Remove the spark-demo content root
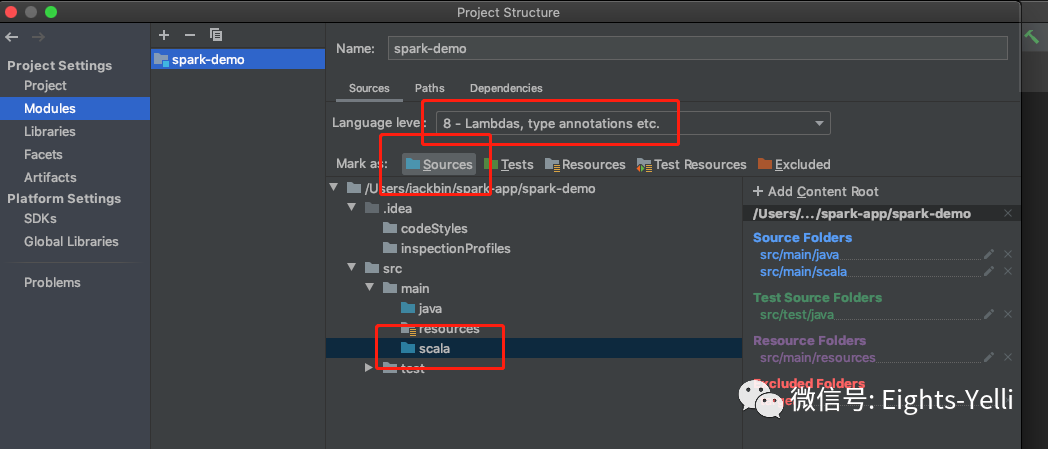This screenshot has width=1048, height=449. click(x=1008, y=213)
